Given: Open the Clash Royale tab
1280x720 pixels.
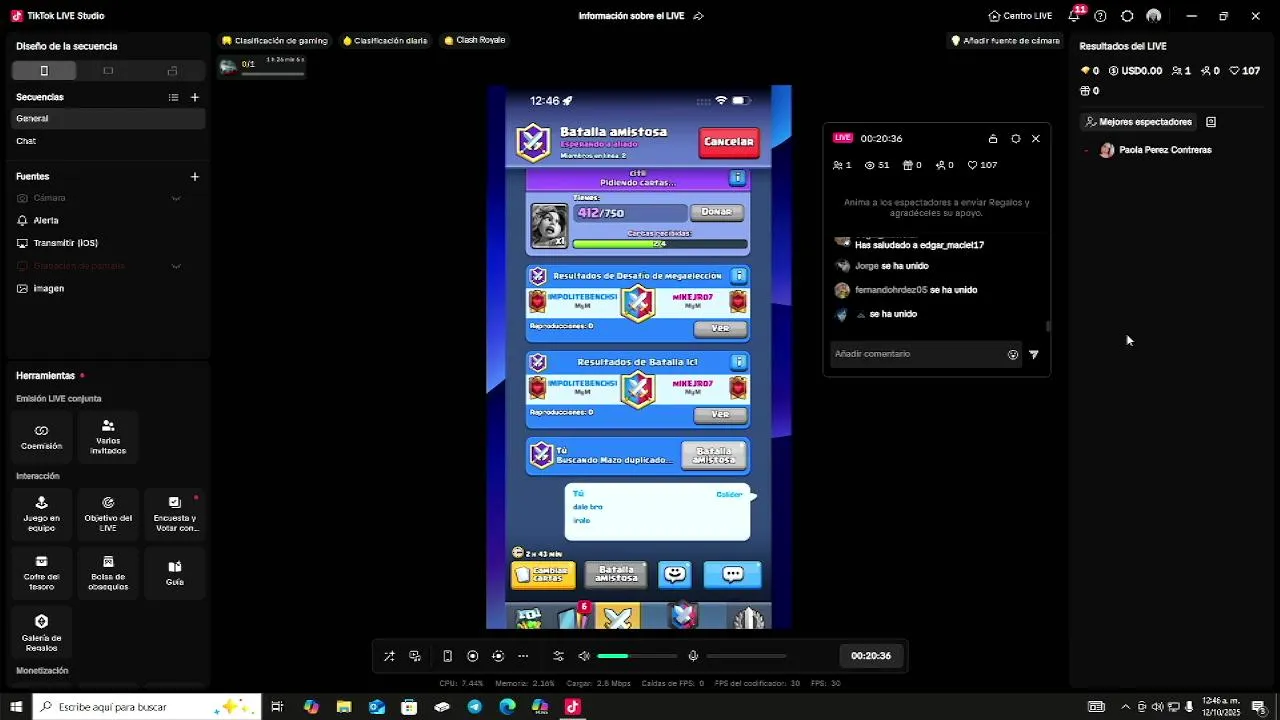Looking at the screenshot, I should click(475, 40).
